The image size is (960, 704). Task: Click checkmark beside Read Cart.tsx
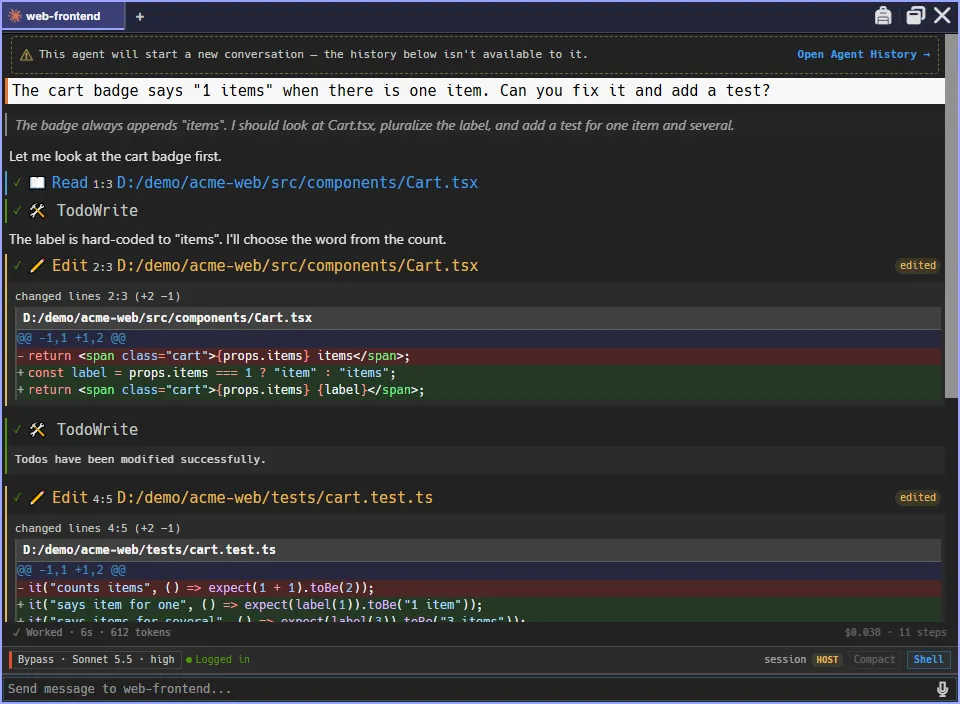18,182
